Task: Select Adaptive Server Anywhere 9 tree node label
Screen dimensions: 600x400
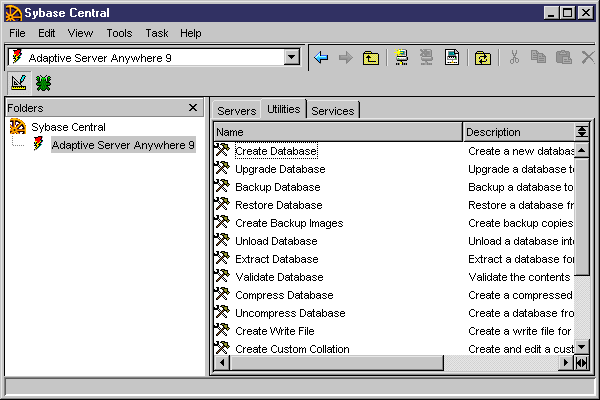Action: click(x=123, y=145)
